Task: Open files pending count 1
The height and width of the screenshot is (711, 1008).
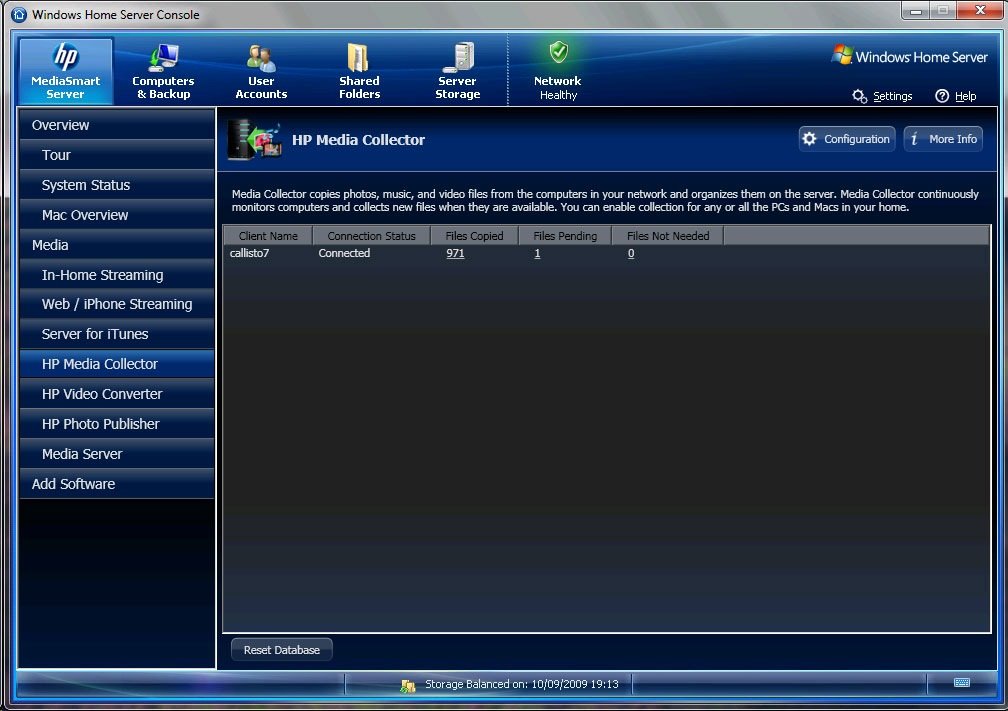Action: [537, 253]
